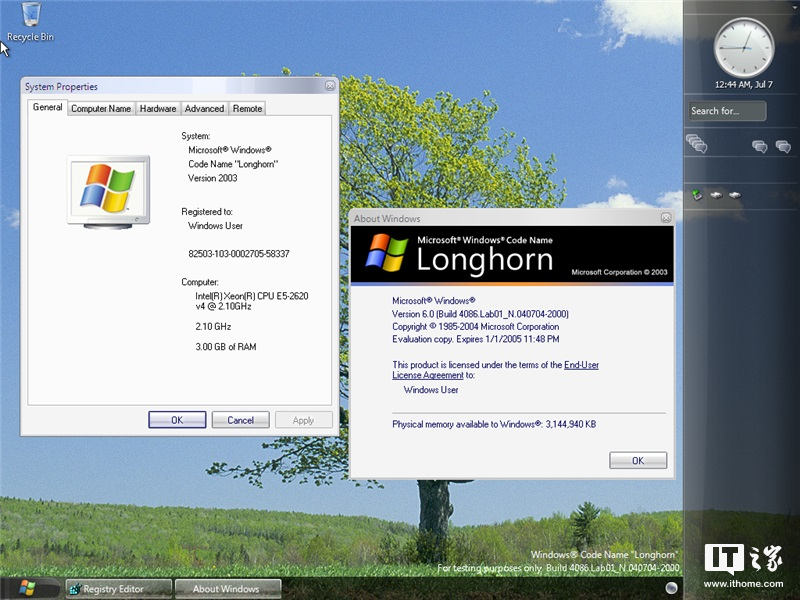Click the large 'Longhorn' banner text
Screen dimensions: 800x600
tap(485, 260)
